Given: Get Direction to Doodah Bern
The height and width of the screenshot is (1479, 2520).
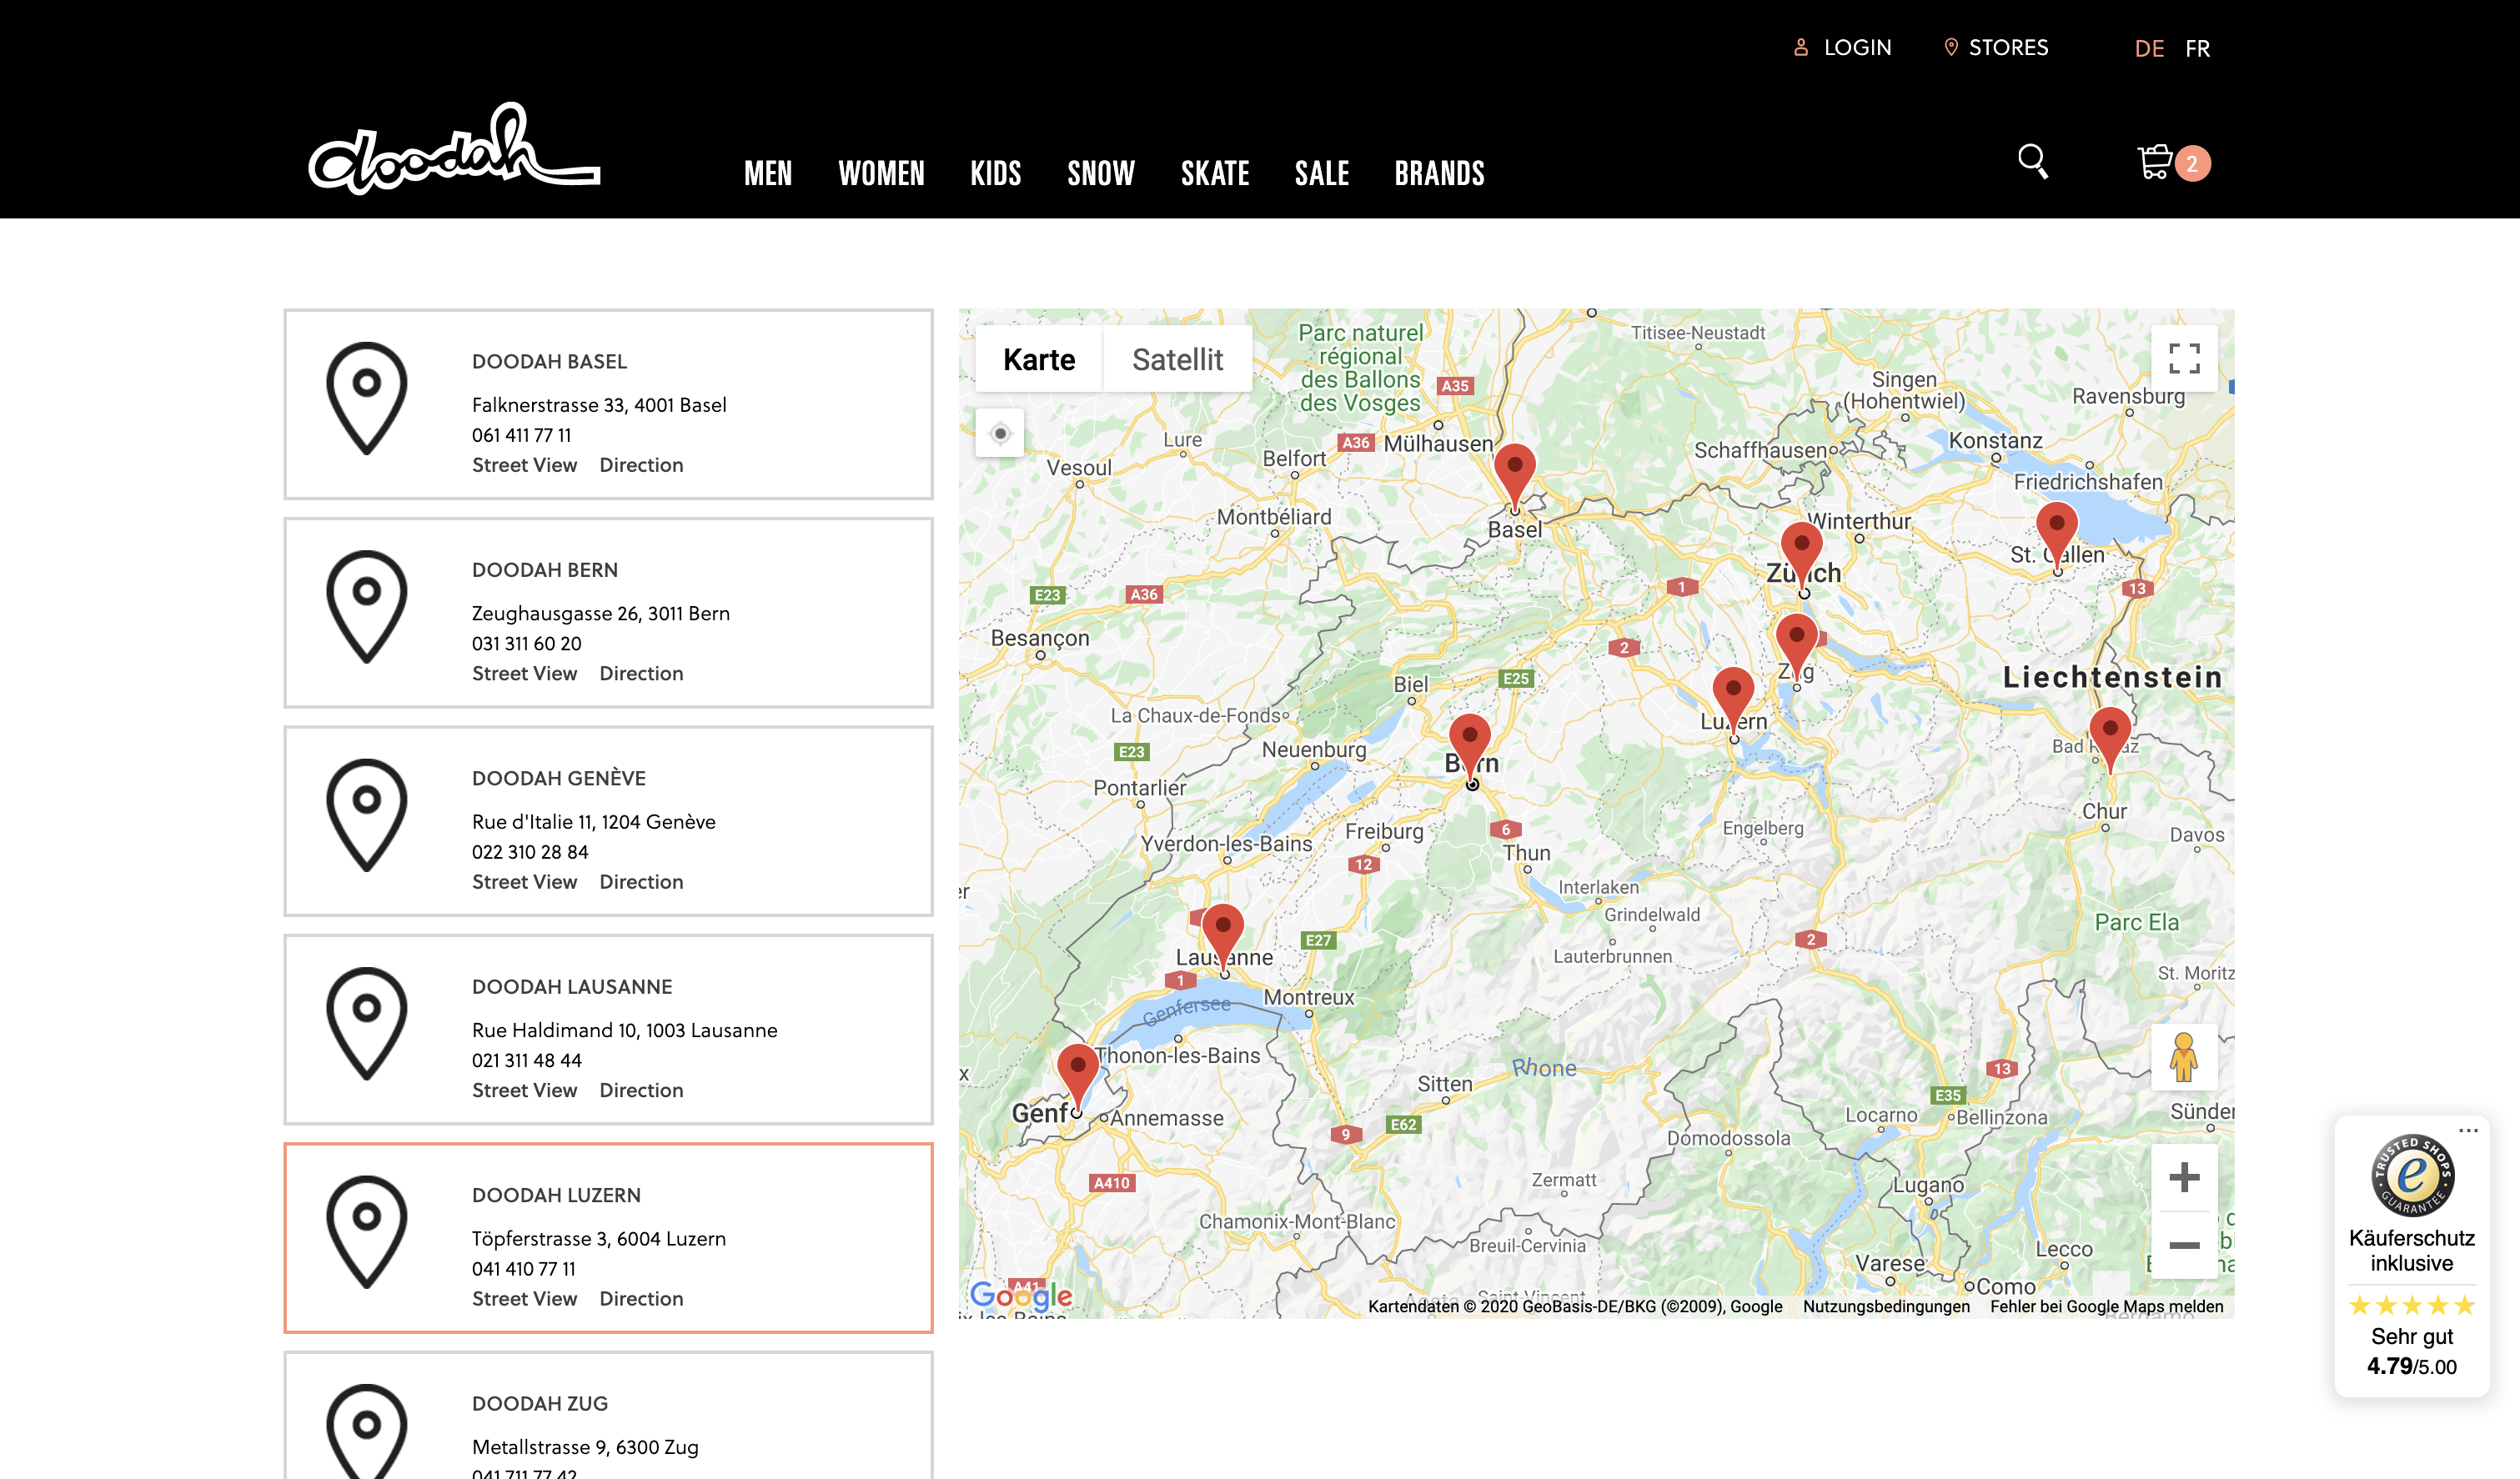Looking at the screenshot, I should click(641, 673).
